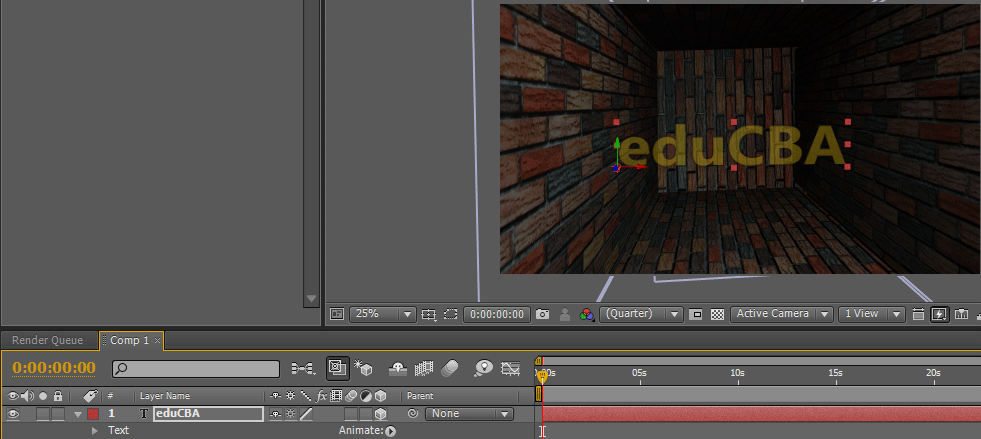The width and height of the screenshot is (981, 439).
Task: Hide all shy layers in timeline
Action: click(x=398, y=369)
